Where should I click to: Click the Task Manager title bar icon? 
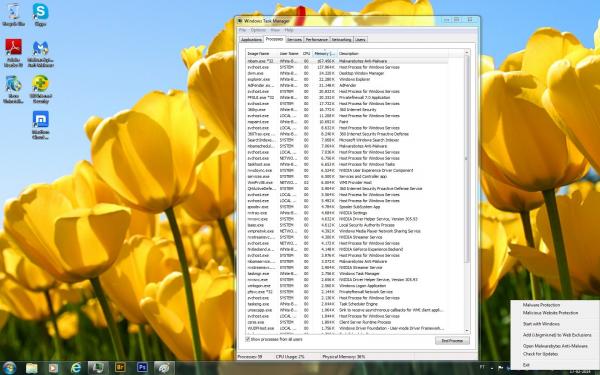tap(240, 21)
